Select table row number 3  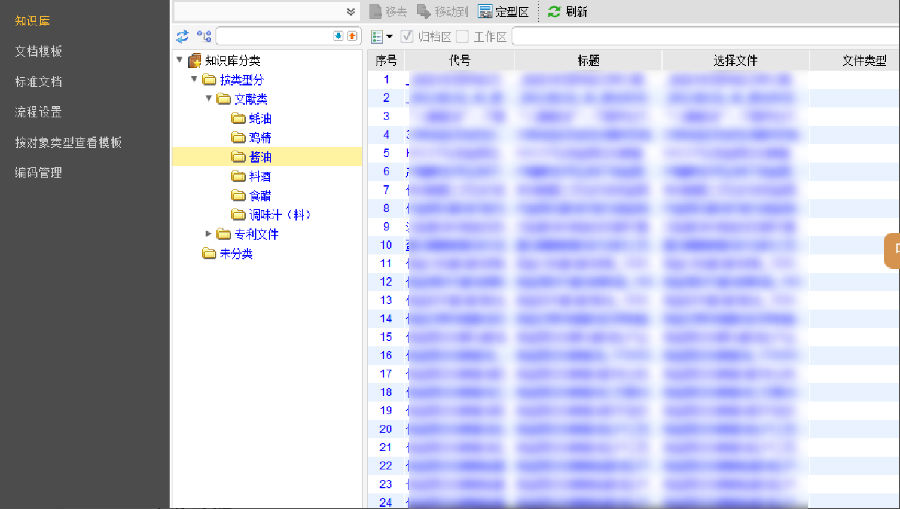(634, 116)
